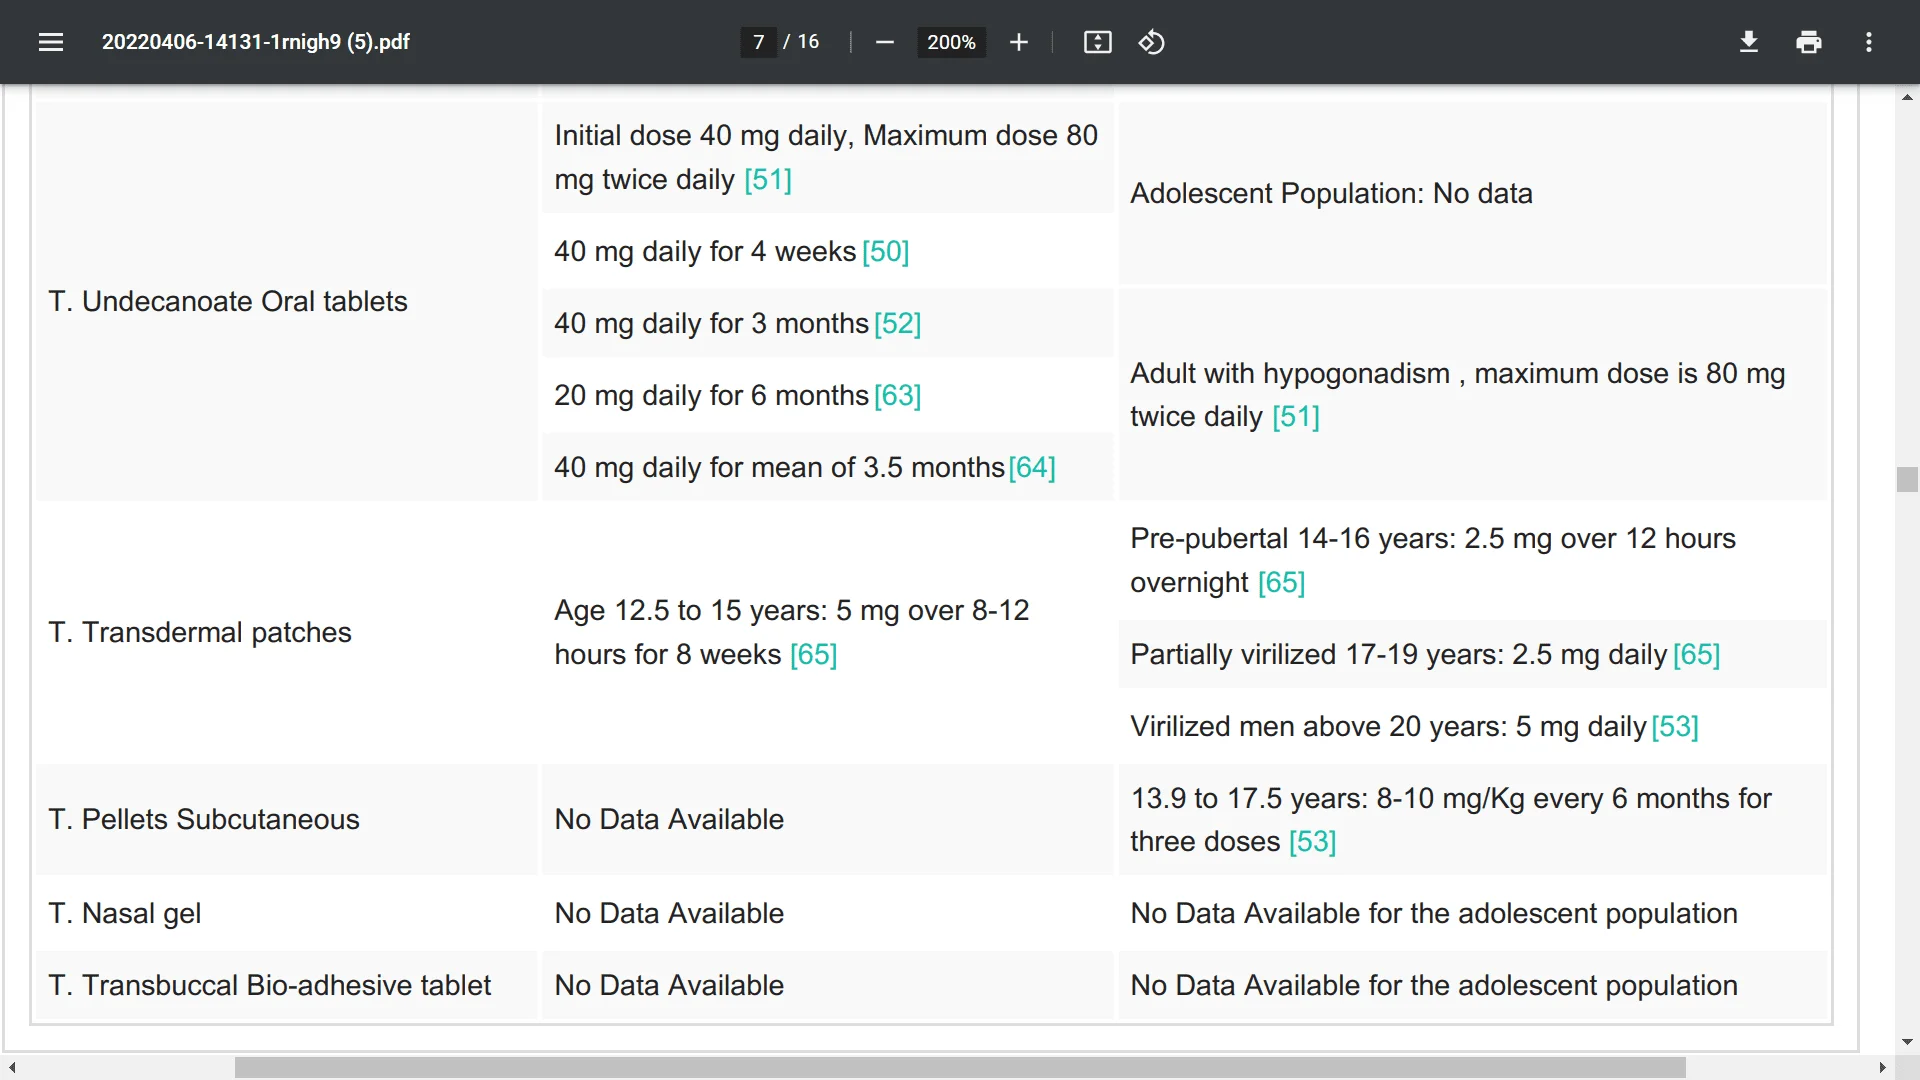Edit the 200% zoom level field
The image size is (1920, 1080).
pyautogui.click(x=951, y=42)
